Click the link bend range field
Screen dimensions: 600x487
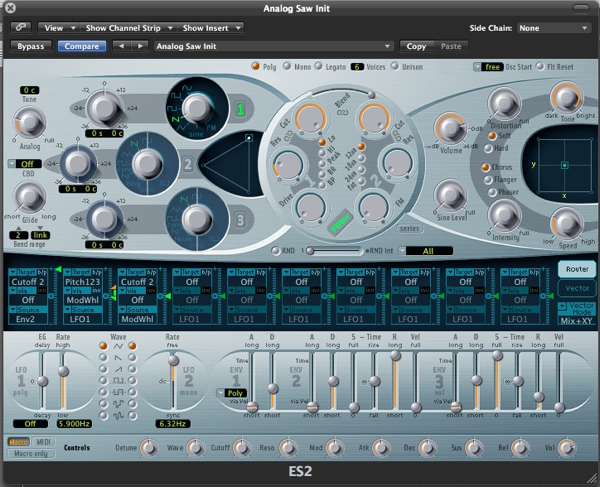point(40,235)
